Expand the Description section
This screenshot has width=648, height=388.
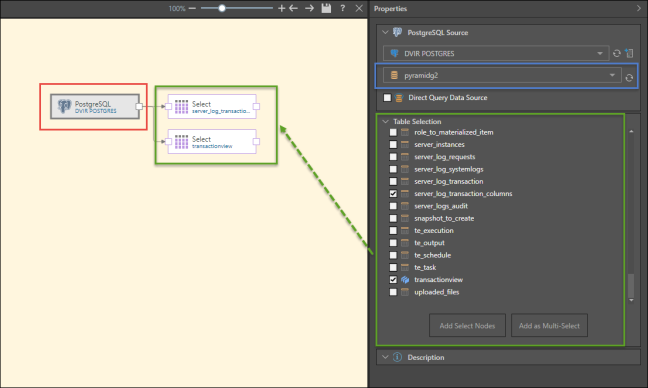point(385,357)
